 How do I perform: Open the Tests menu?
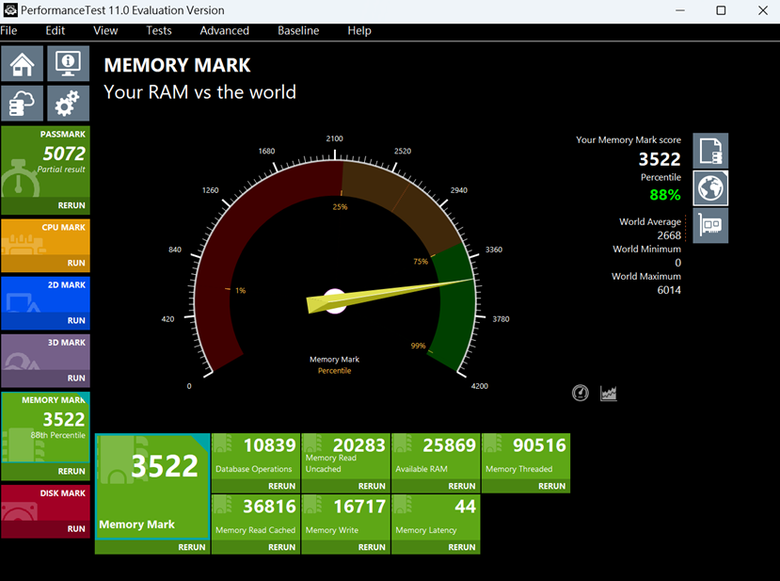point(159,31)
